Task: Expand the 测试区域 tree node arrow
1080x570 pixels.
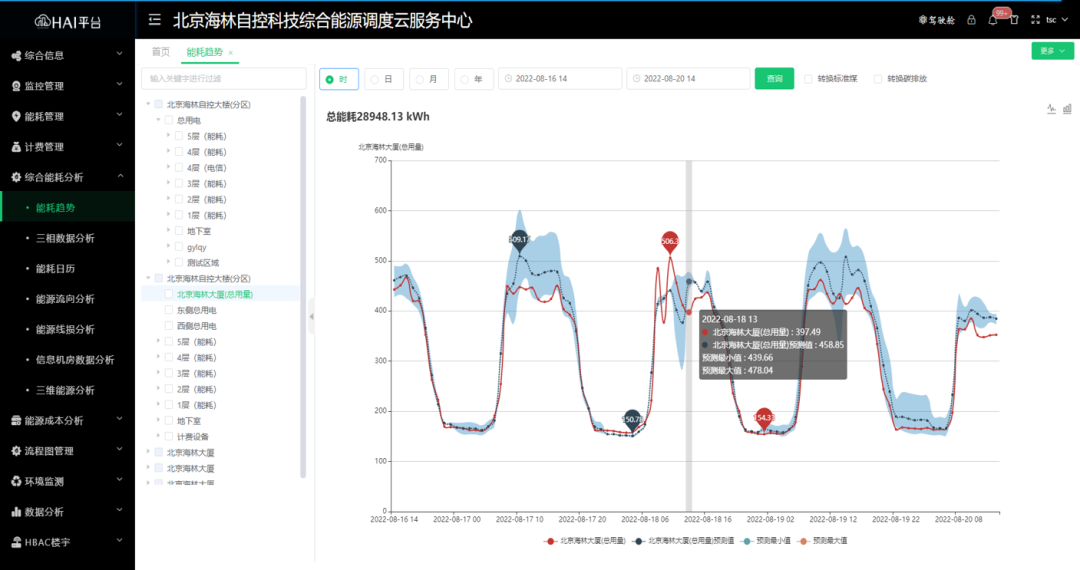Action: click(169, 262)
